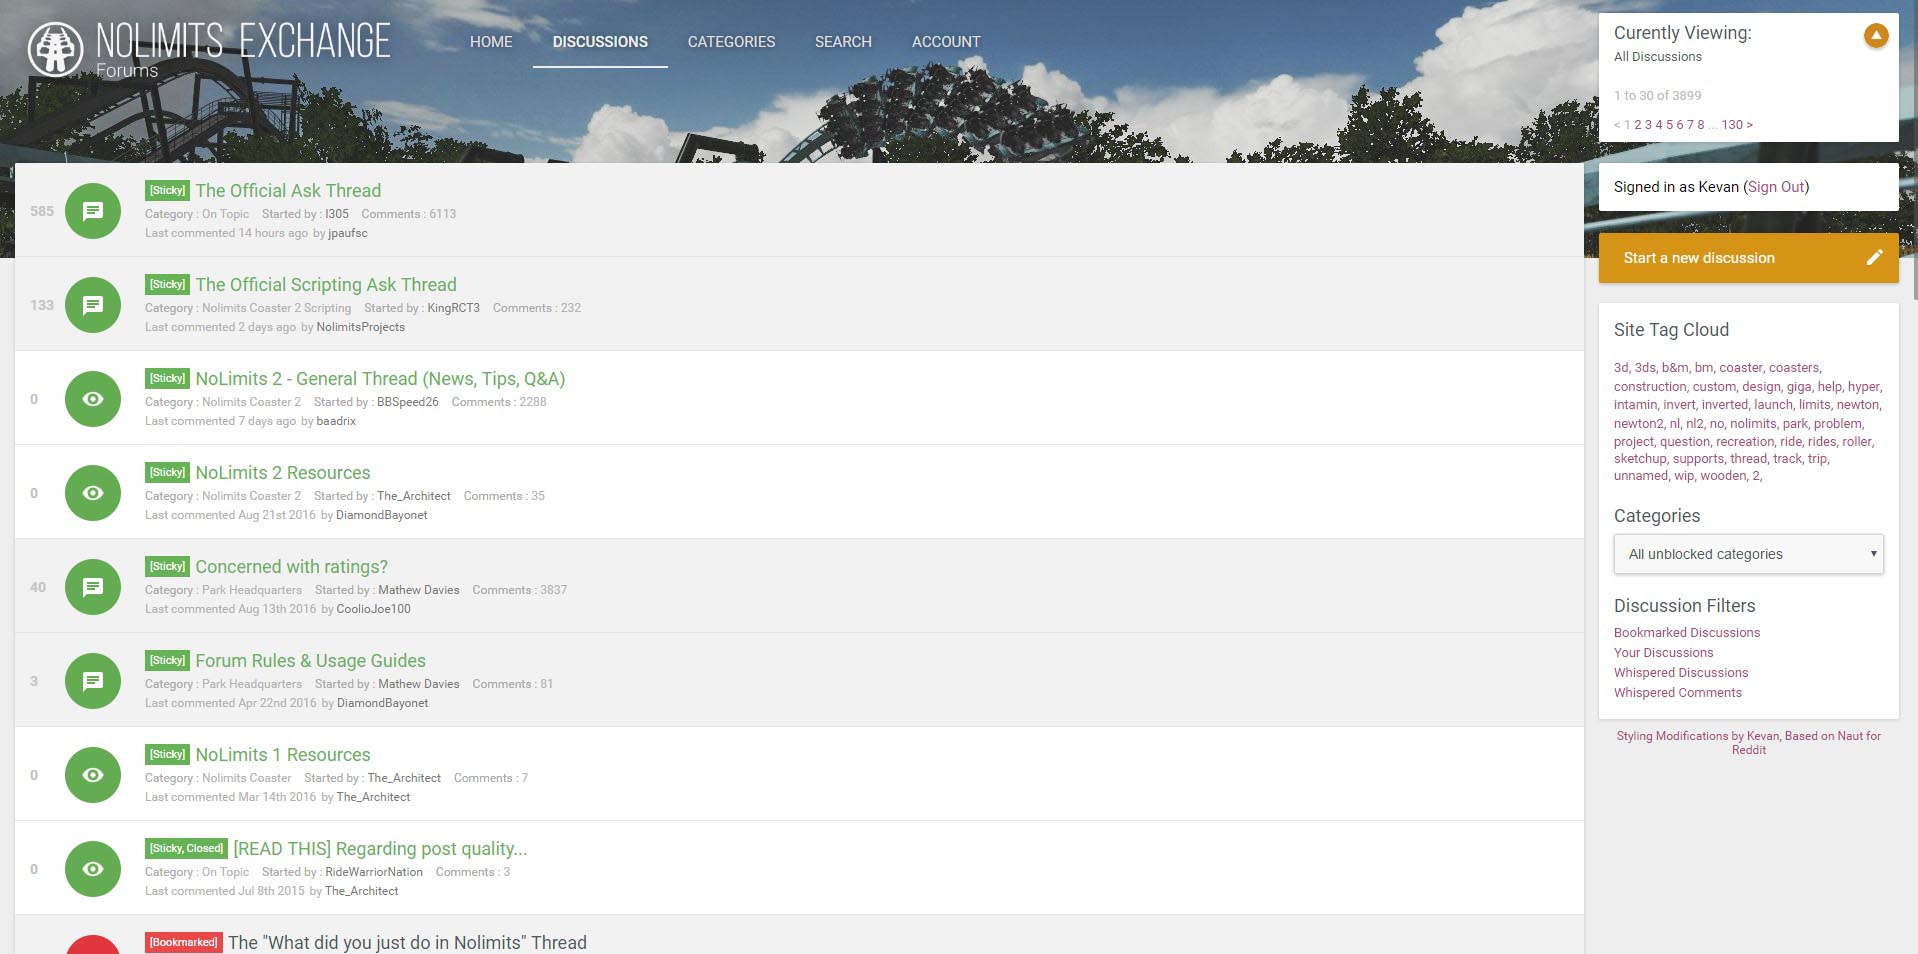Go to page 2 in pagination
Image resolution: width=1918 pixels, height=954 pixels.
(x=1638, y=125)
